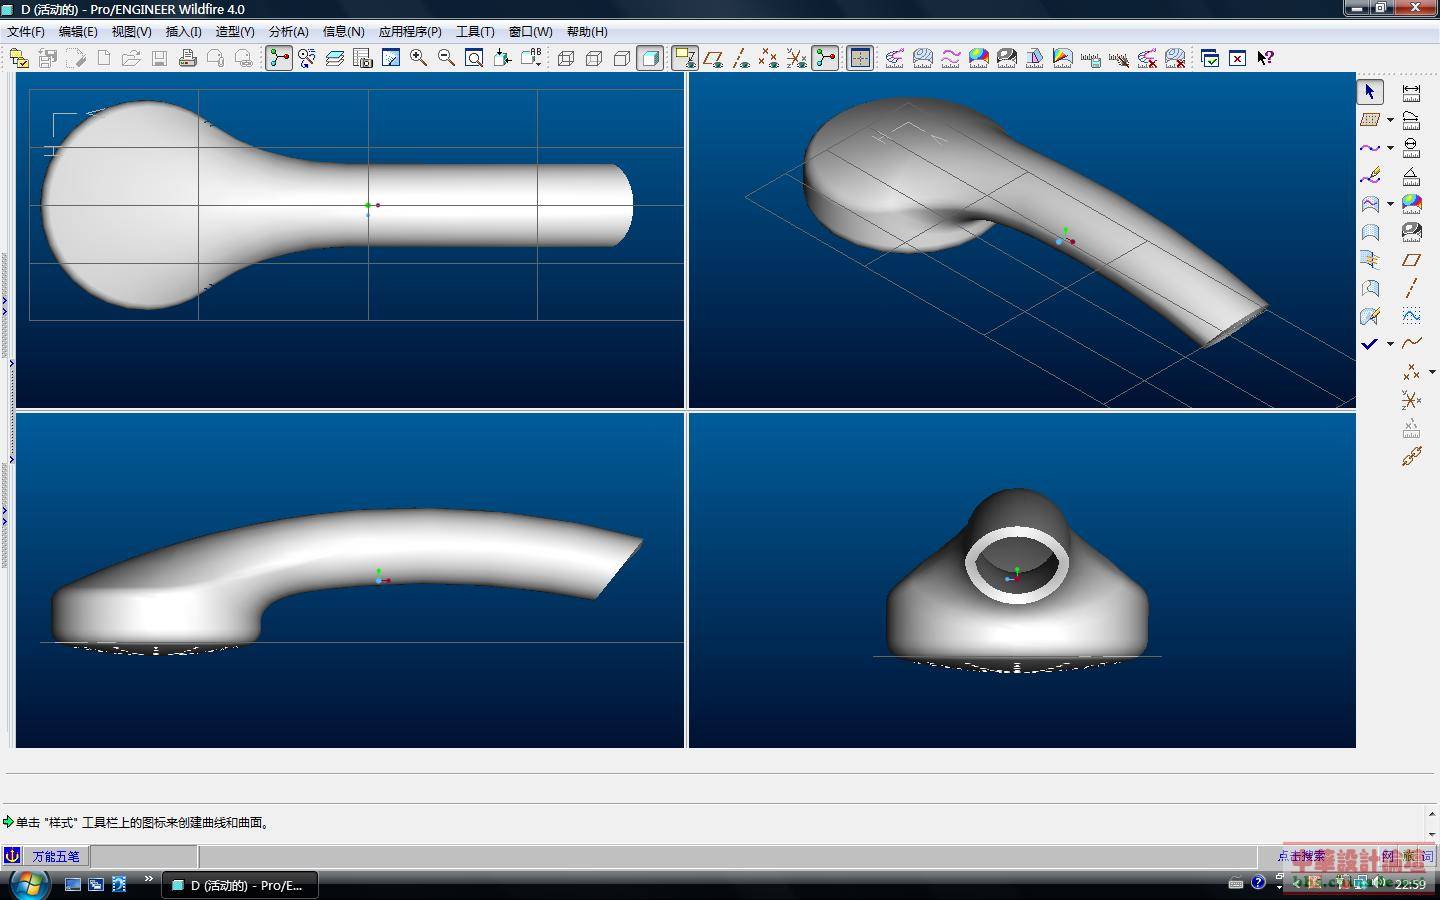
Task: Click the Print icon in toolbar
Action: coord(187,58)
